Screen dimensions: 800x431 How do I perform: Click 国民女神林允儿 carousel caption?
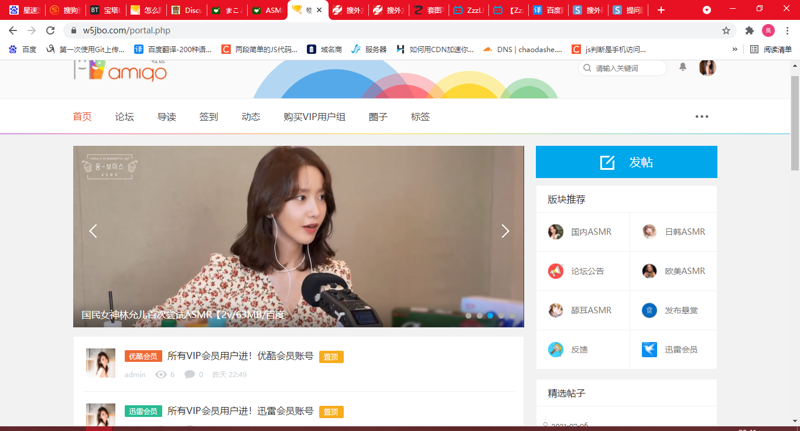pos(183,315)
